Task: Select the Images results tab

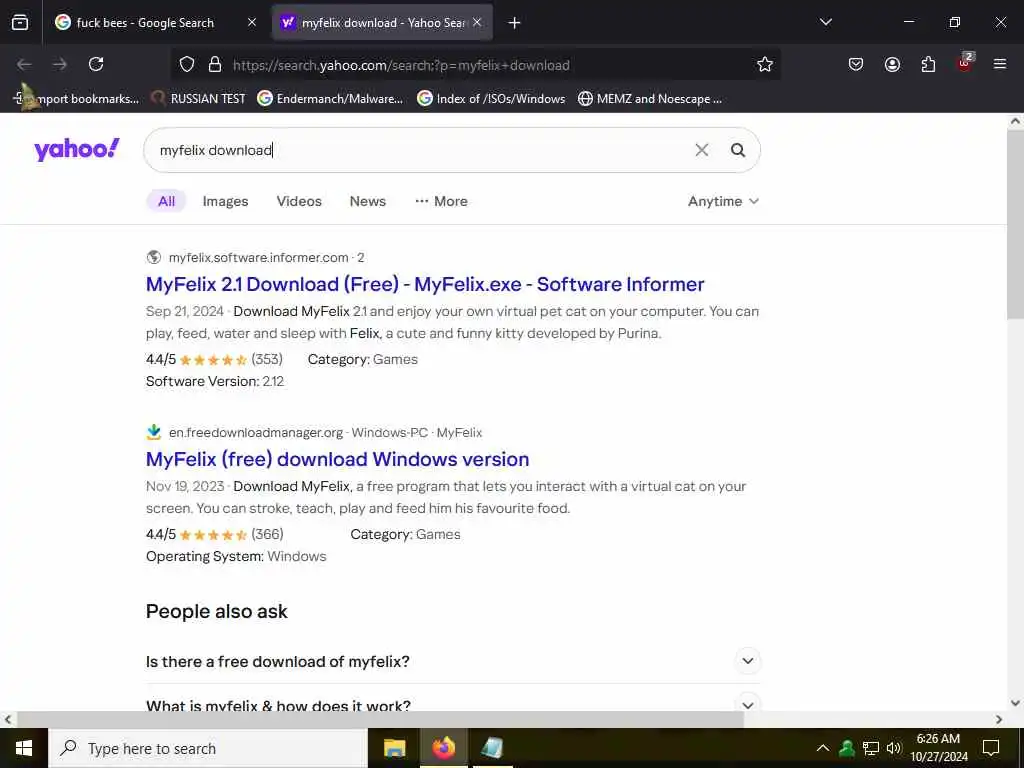Action: (x=225, y=201)
